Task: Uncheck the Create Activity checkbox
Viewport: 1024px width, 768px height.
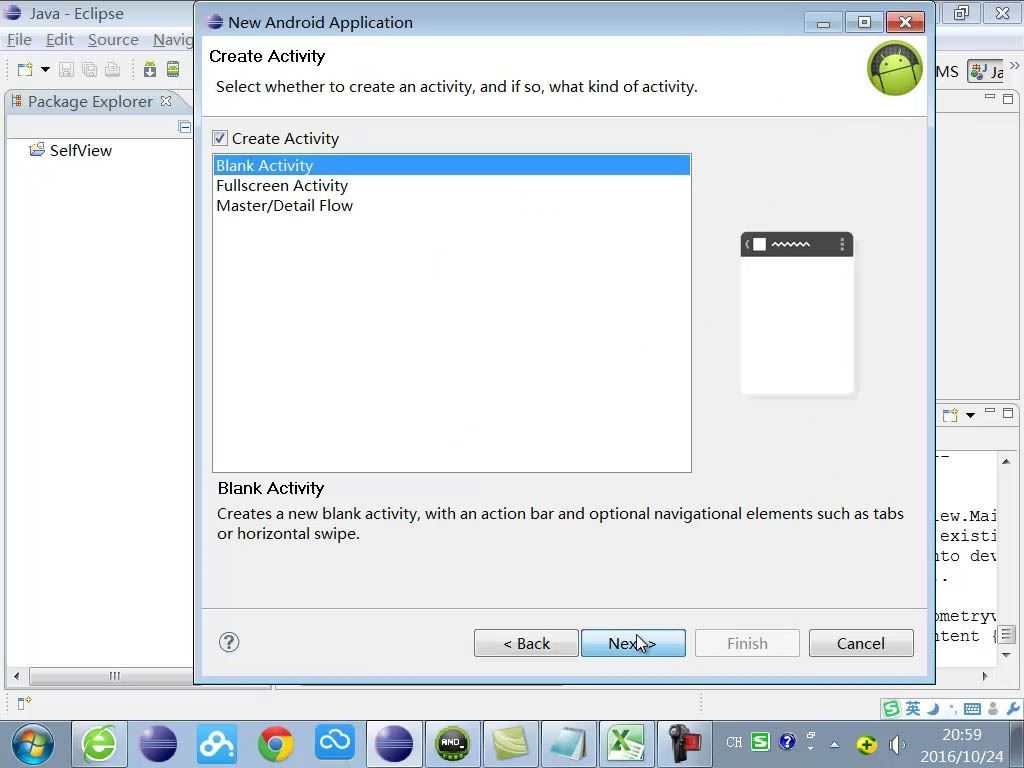Action: (x=219, y=138)
